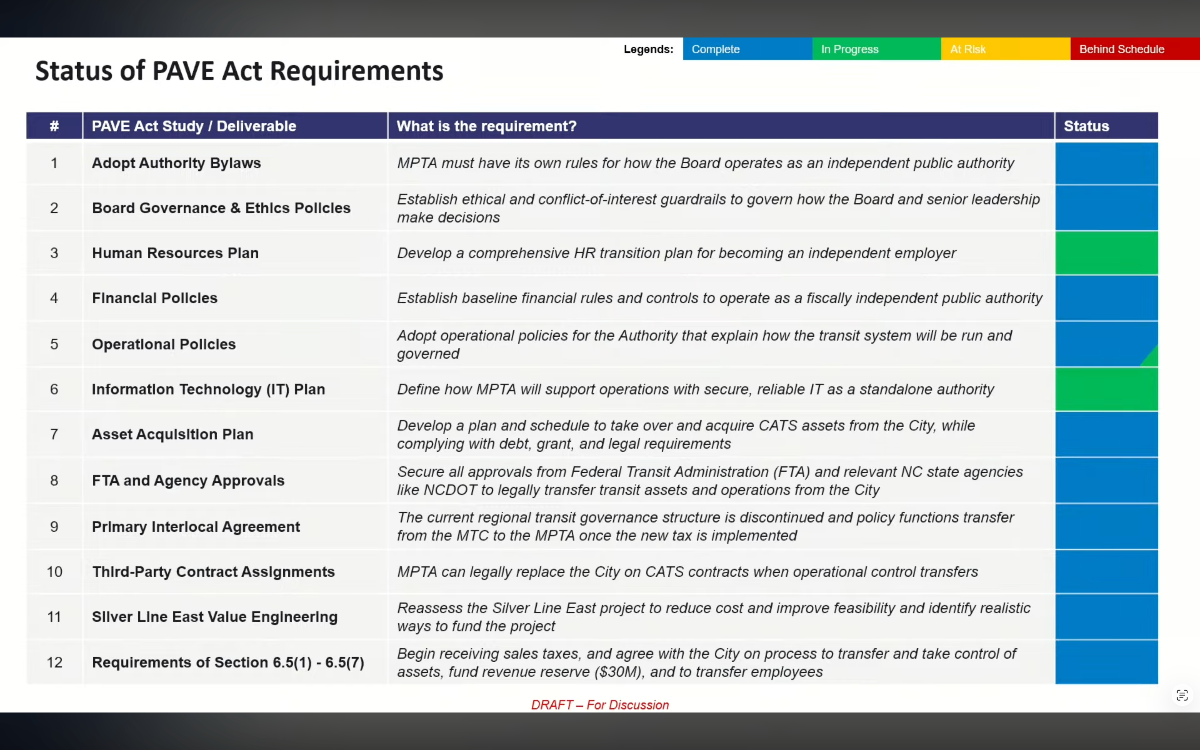Click the requirement starting 'Adopt operational policies'
The image size is (1200, 750).
tap(704, 344)
